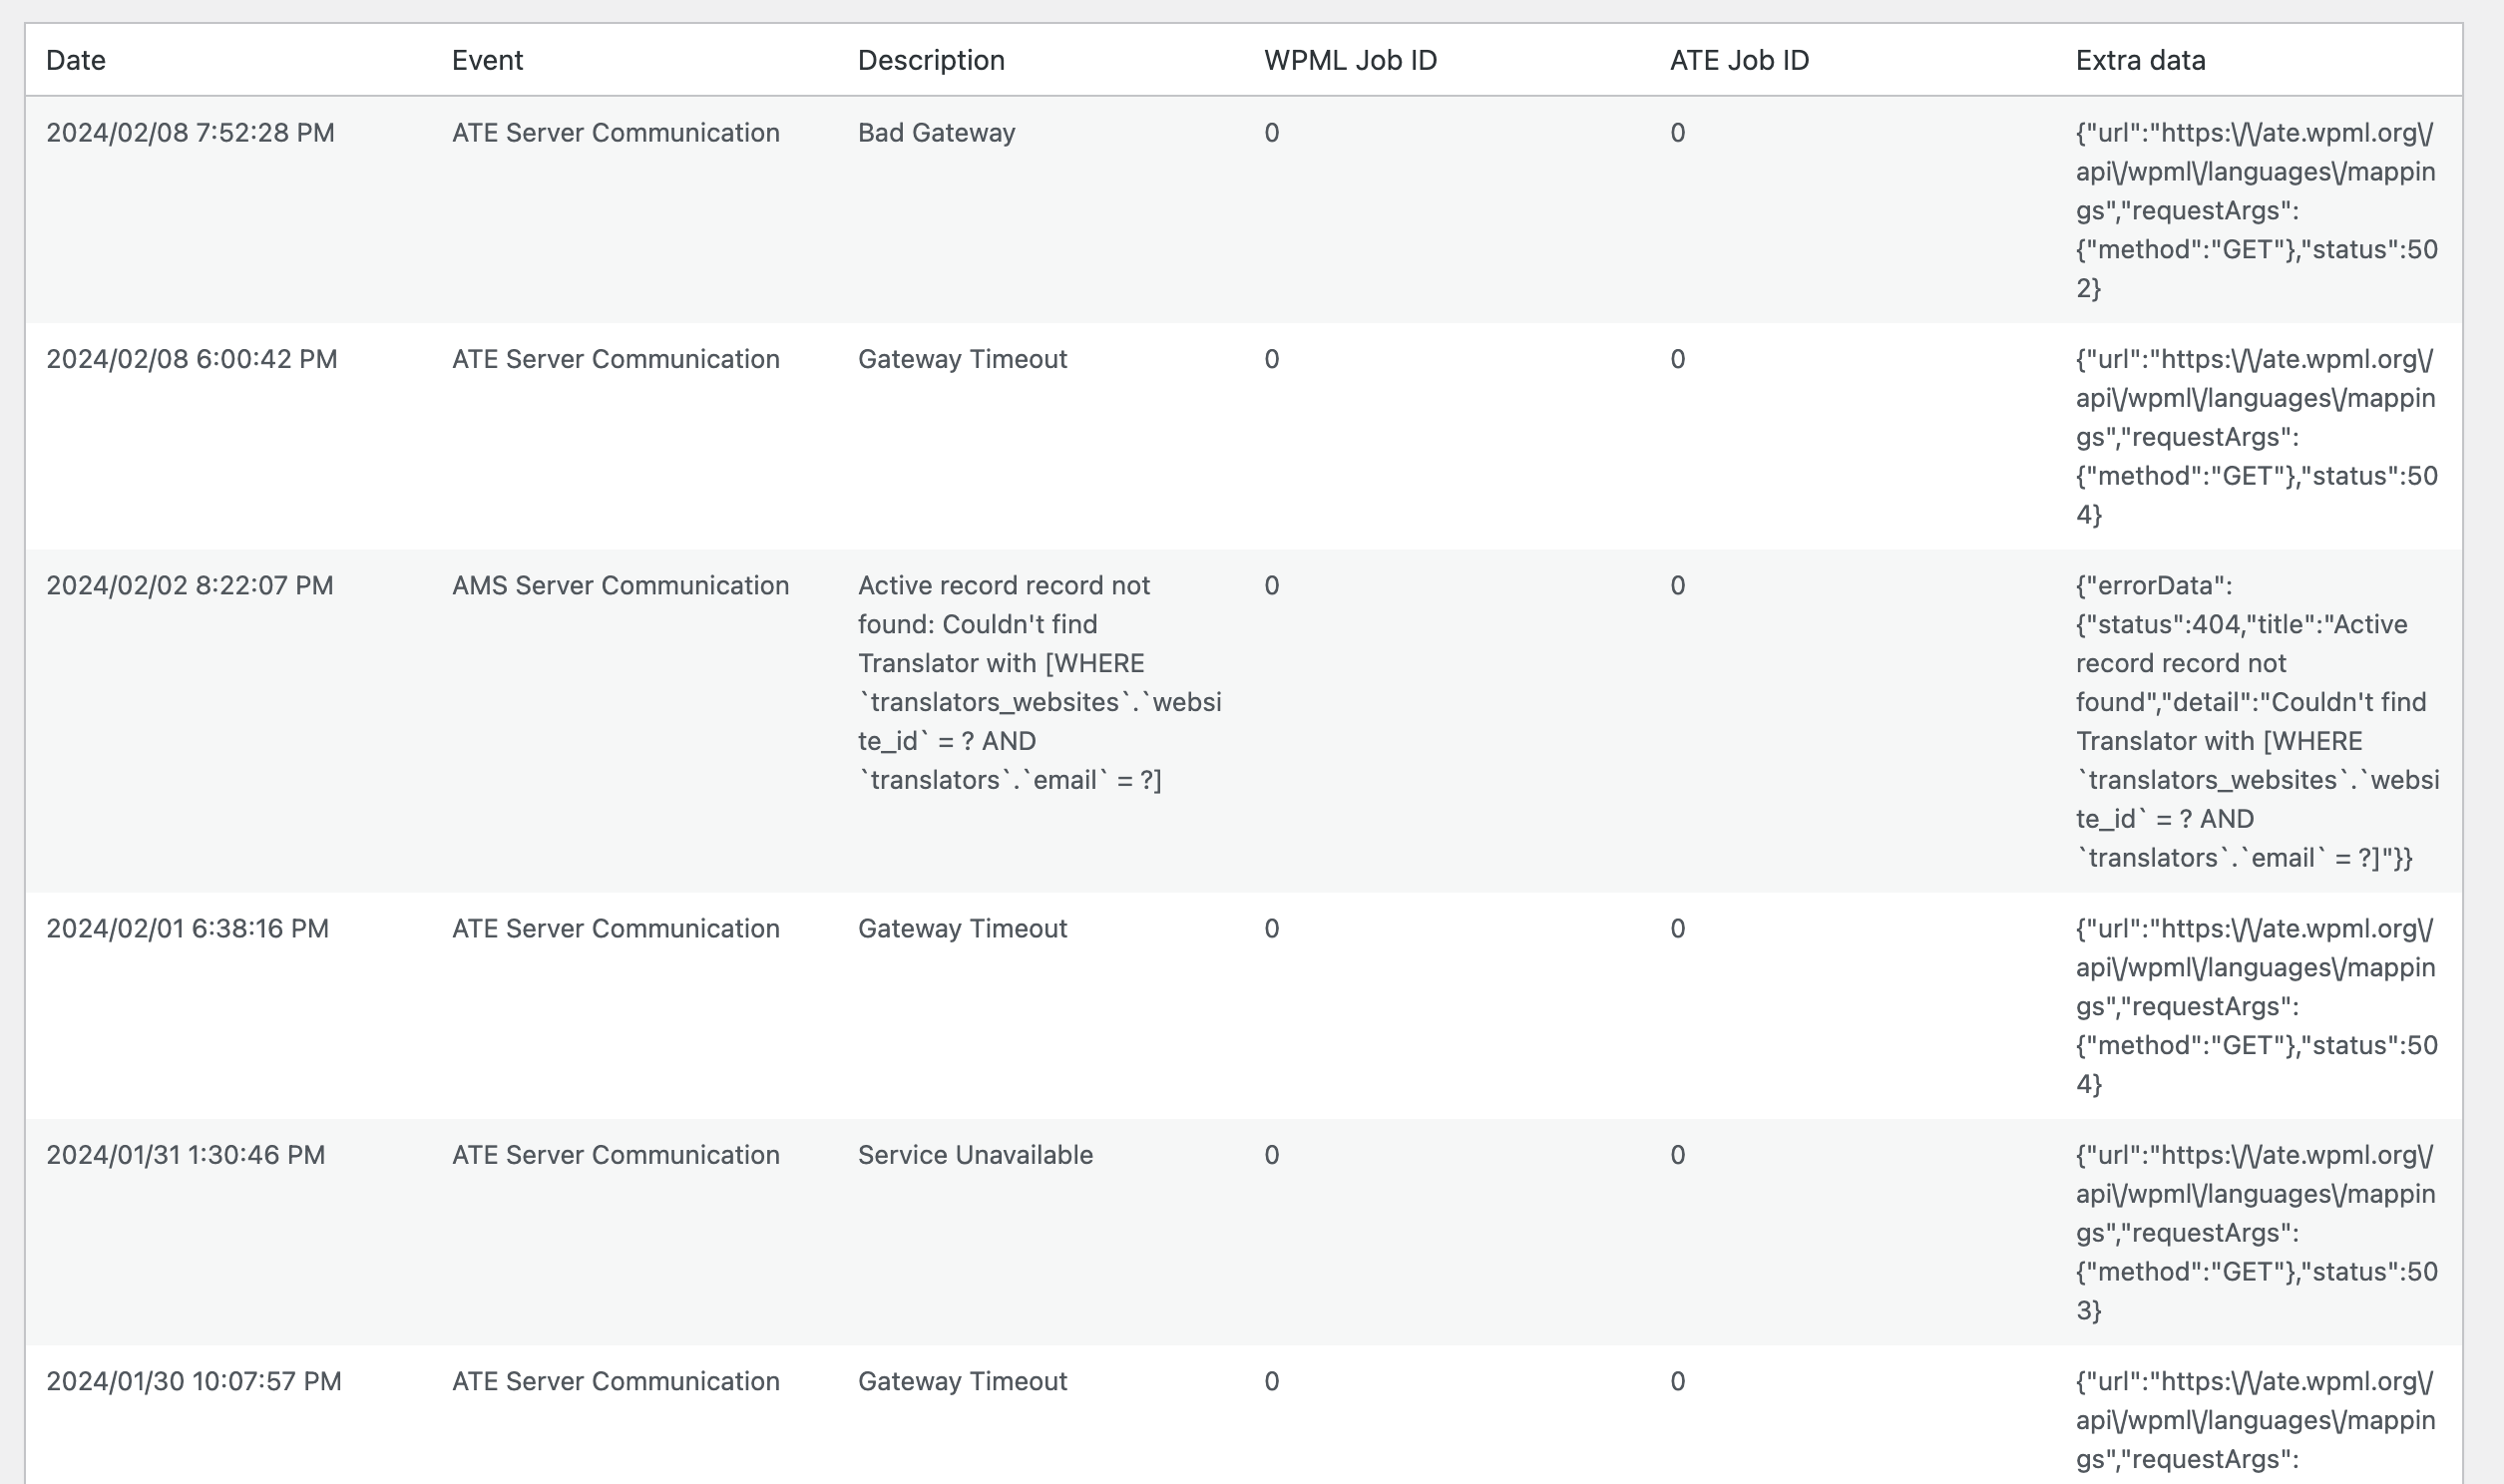Click ATE Job ID 0 in AMS Server row
This screenshot has height=1484, width=2504.
[1677, 585]
